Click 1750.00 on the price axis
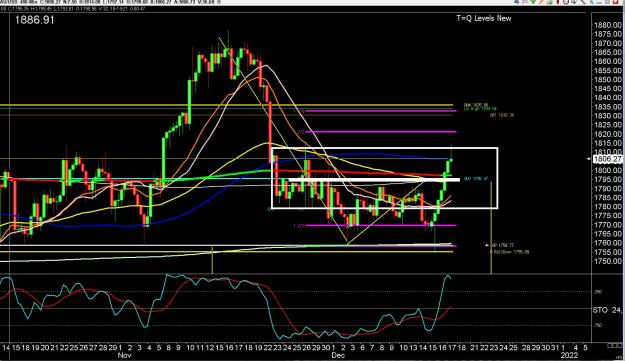The image size is (625, 361). click(x=607, y=261)
